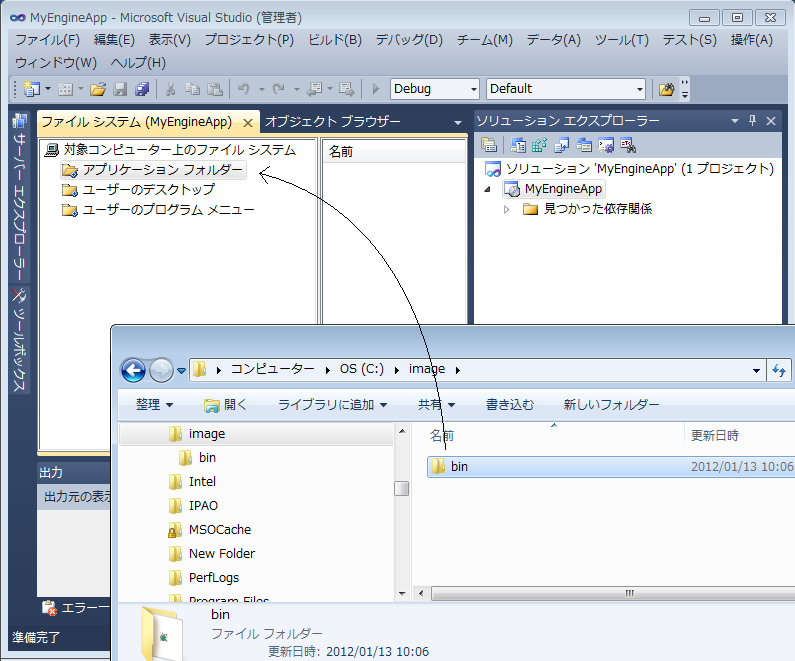Click the Open File toolbar icon
795x661 pixels.
[x=98, y=89]
